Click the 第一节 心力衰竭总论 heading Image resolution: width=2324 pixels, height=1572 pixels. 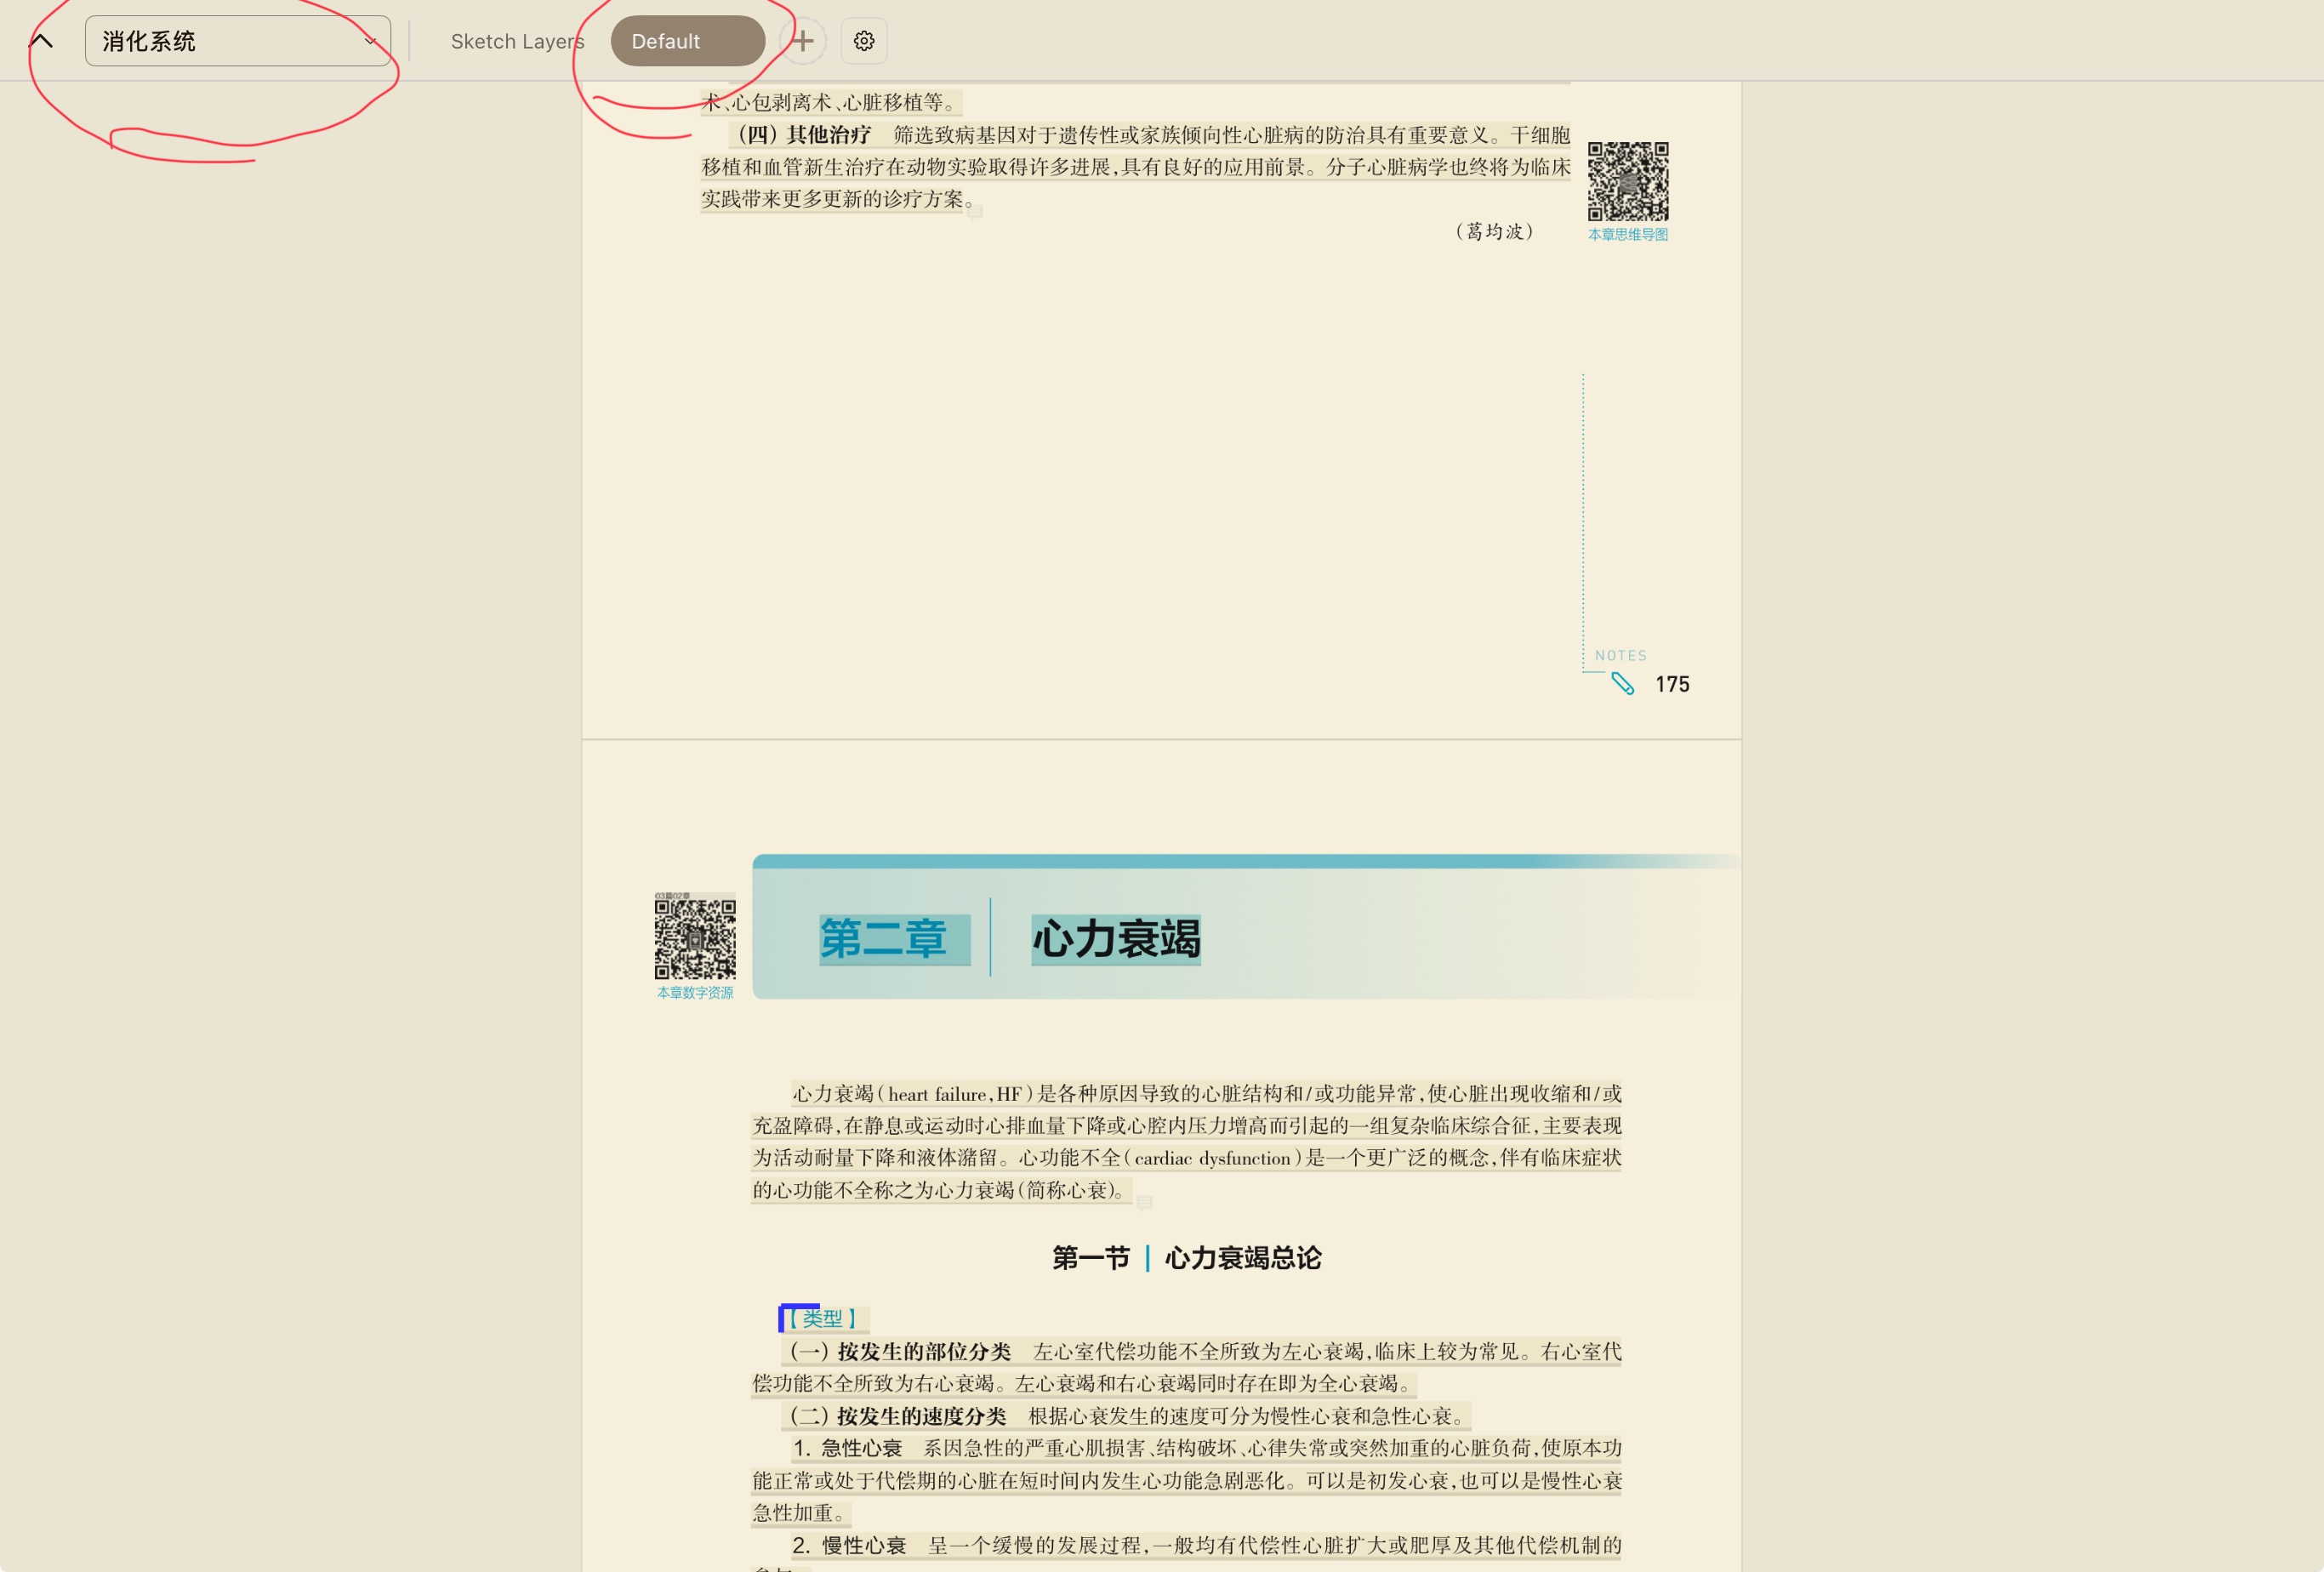[x=1186, y=1258]
